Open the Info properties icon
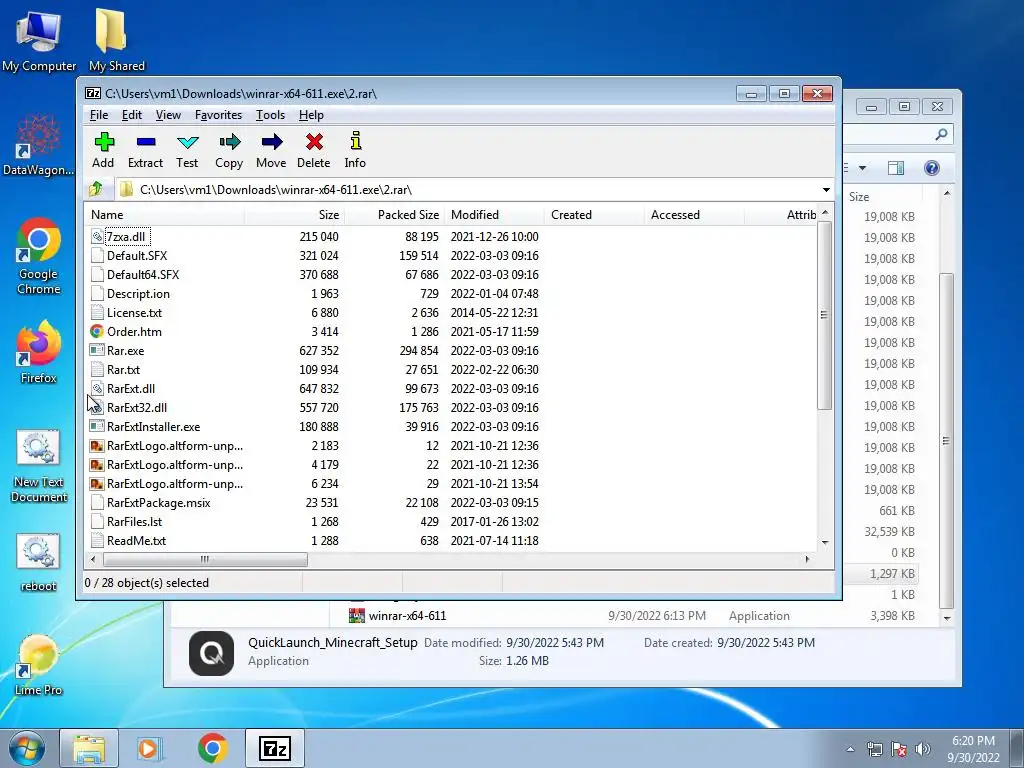This screenshot has width=1024, height=768. [x=355, y=141]
